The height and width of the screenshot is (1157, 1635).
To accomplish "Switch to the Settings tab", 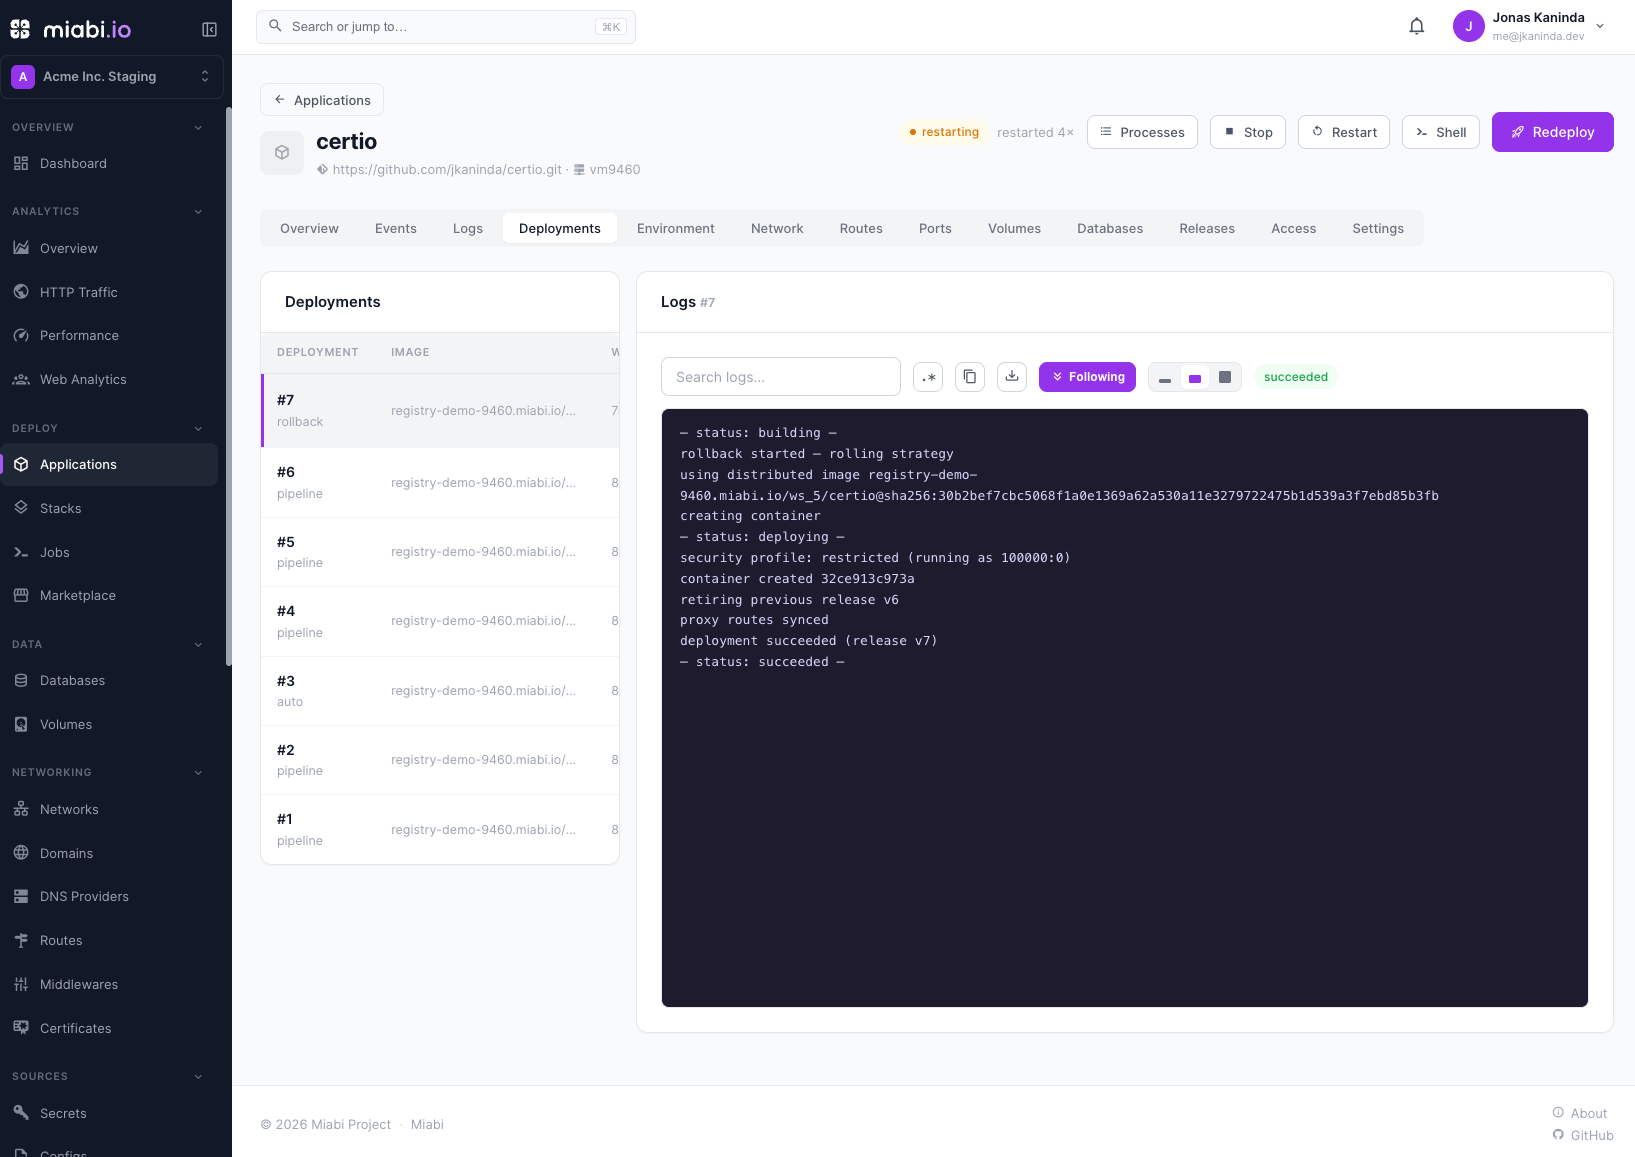I will 1378,229.
